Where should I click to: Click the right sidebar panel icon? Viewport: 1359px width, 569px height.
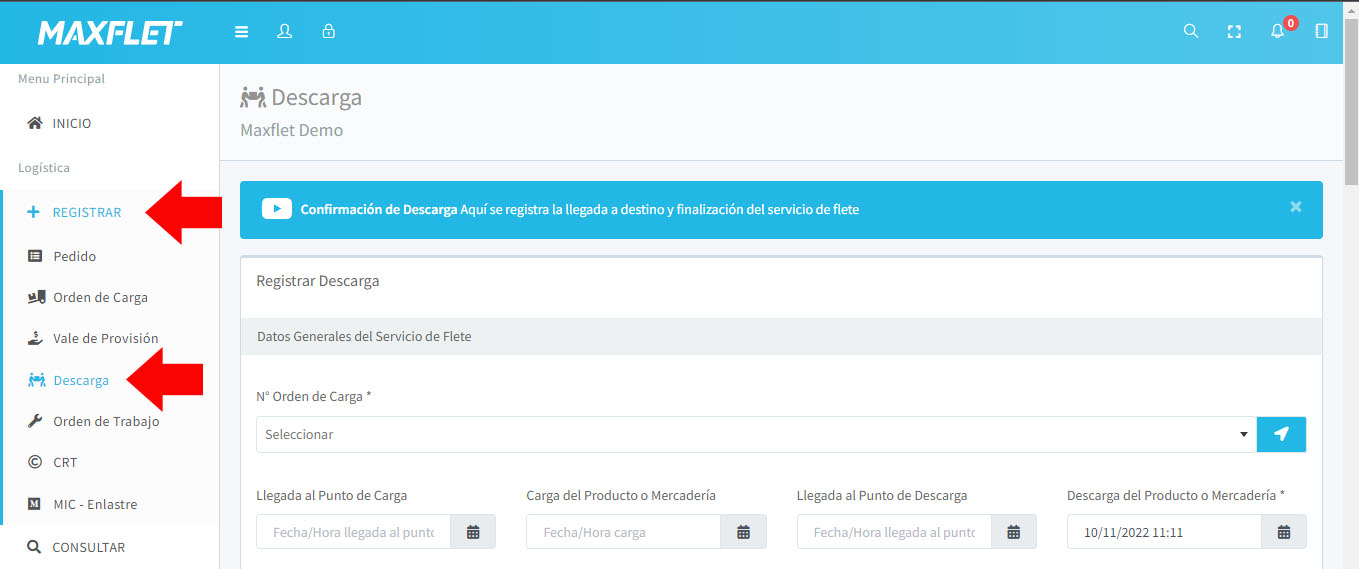click(1321, 32)
